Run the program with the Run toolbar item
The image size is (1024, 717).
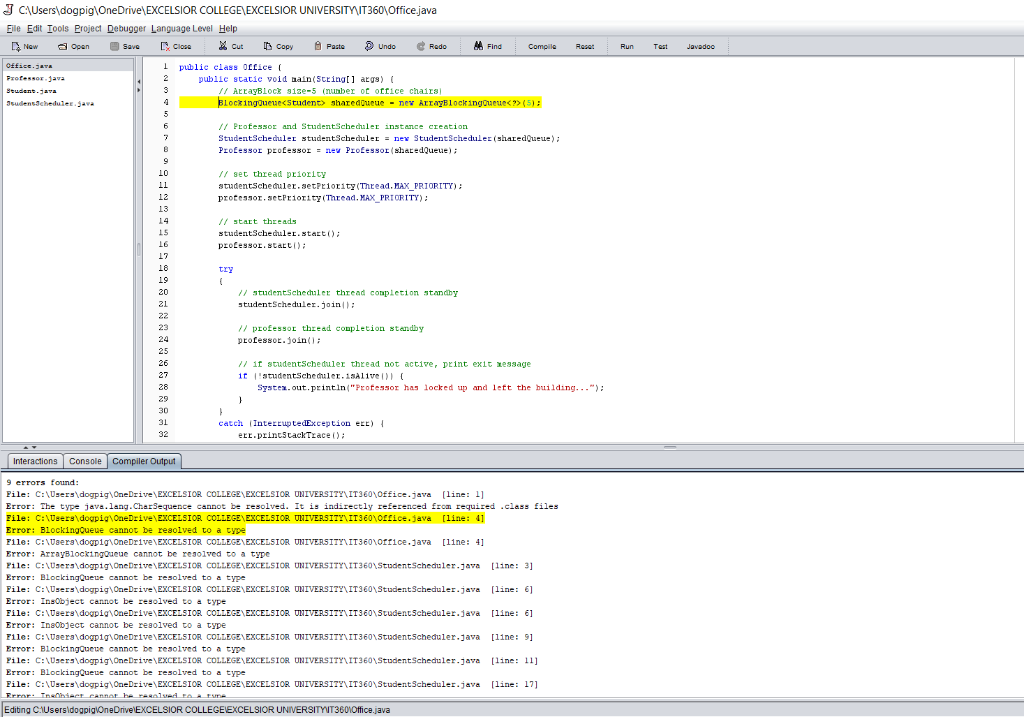click(x=627, y=45)
